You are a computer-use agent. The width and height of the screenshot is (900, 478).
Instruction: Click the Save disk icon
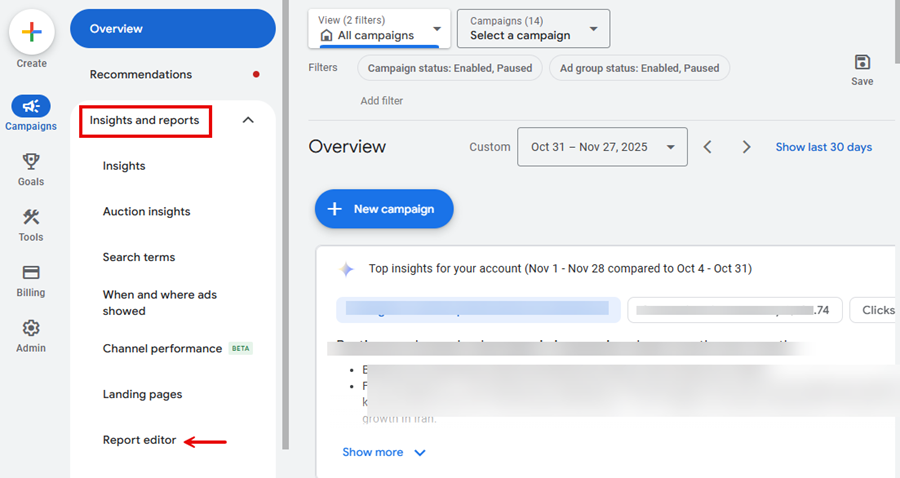[862, 62]
